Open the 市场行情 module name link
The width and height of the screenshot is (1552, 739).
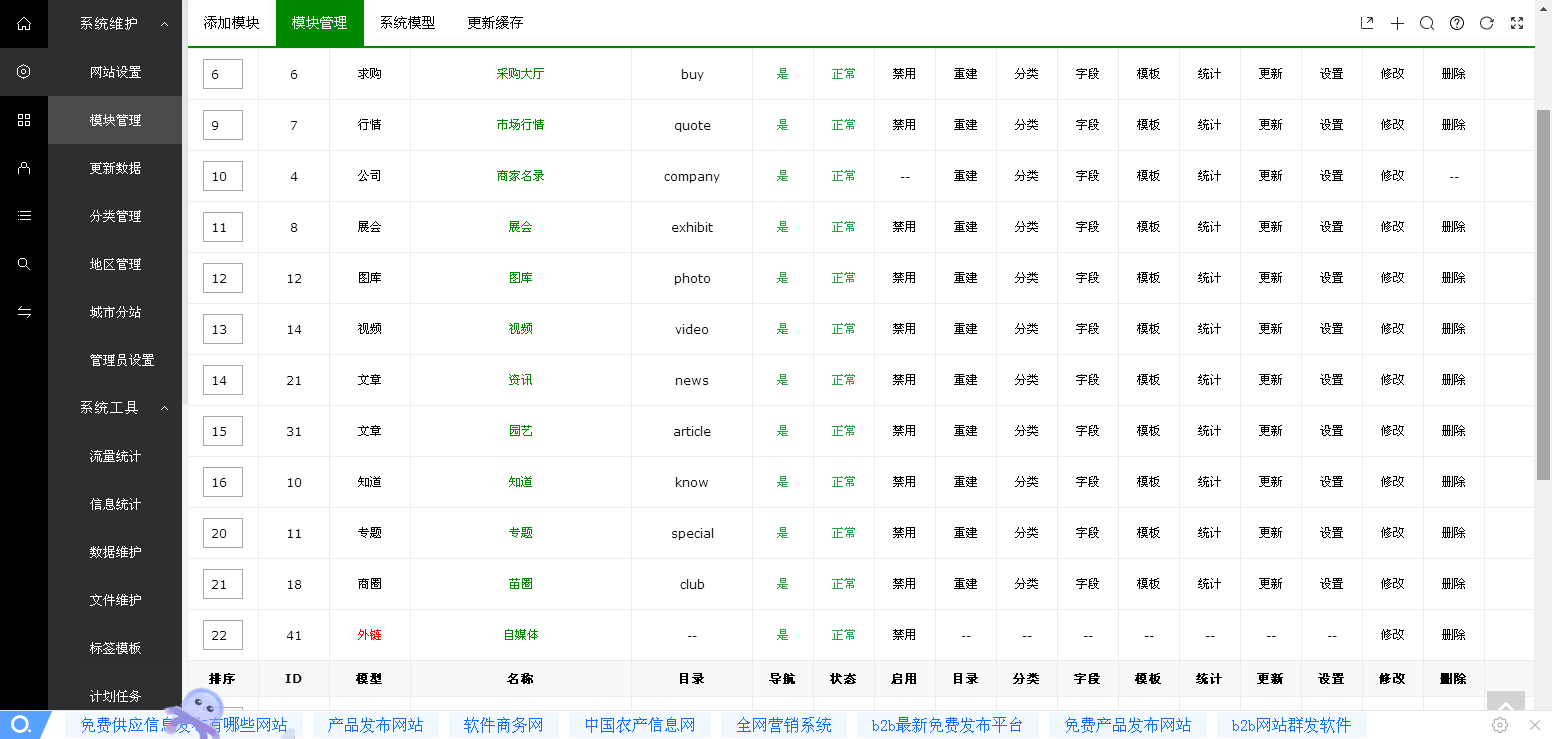(x=520, y=125)
